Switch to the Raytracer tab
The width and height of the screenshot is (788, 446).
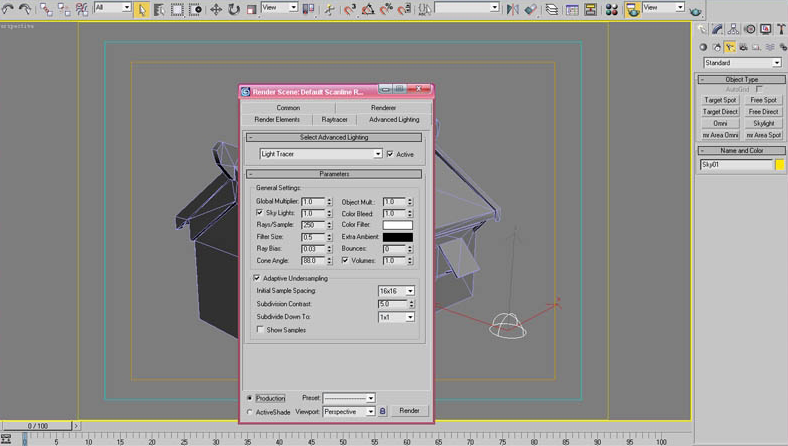pos(335,120)
